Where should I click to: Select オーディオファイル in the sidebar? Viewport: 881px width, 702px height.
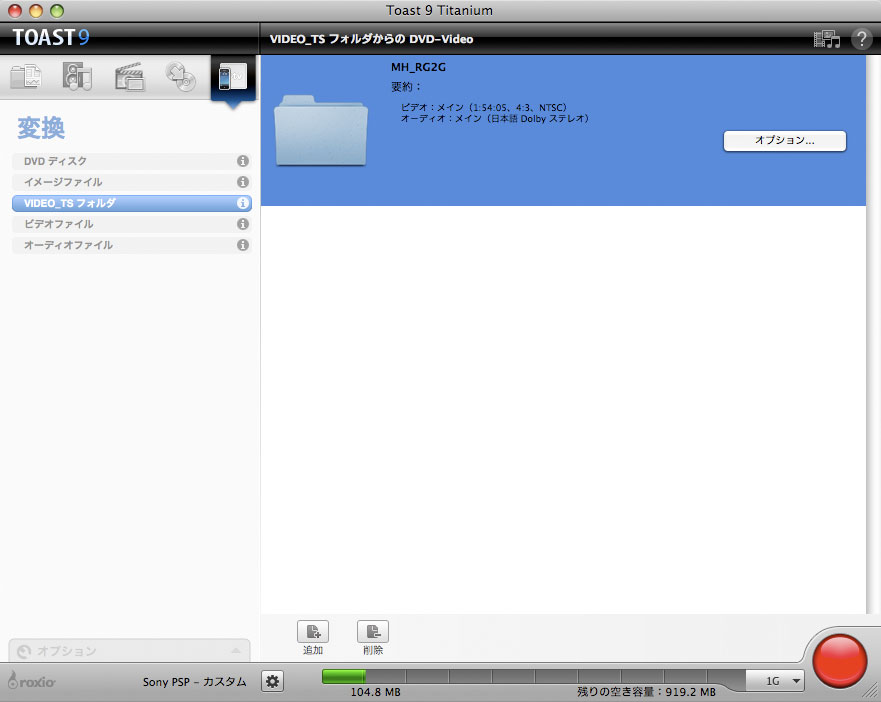coord(131,245)
